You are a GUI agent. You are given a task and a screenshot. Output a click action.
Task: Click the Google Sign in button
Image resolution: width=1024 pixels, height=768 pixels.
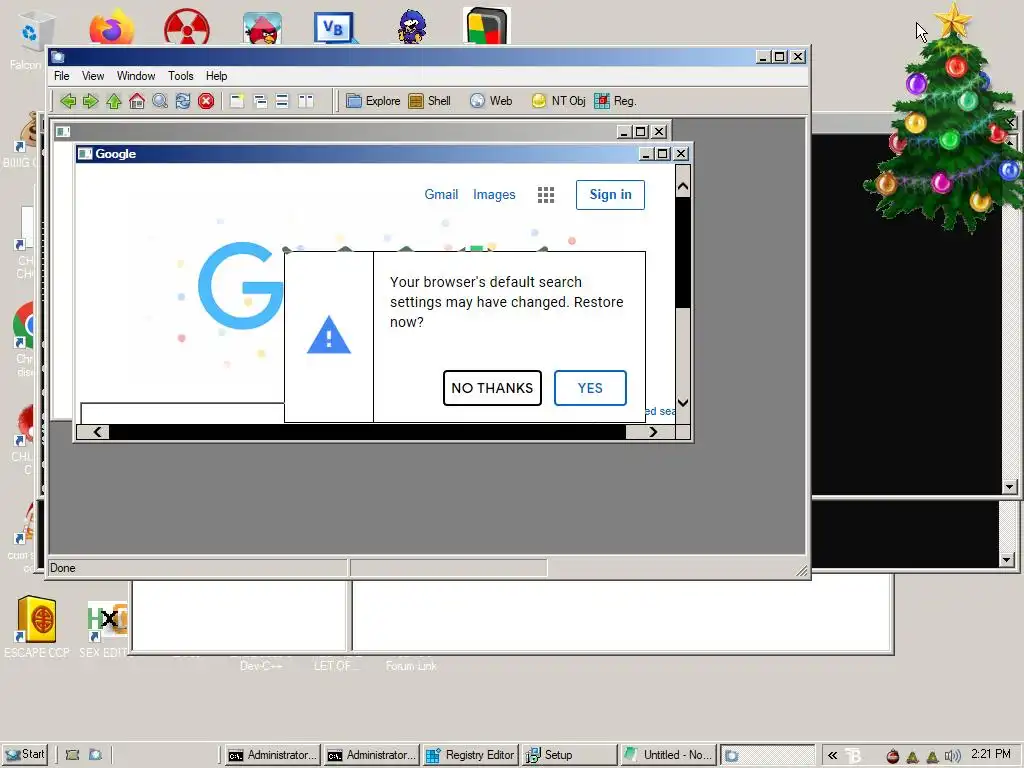coord(610,195)
